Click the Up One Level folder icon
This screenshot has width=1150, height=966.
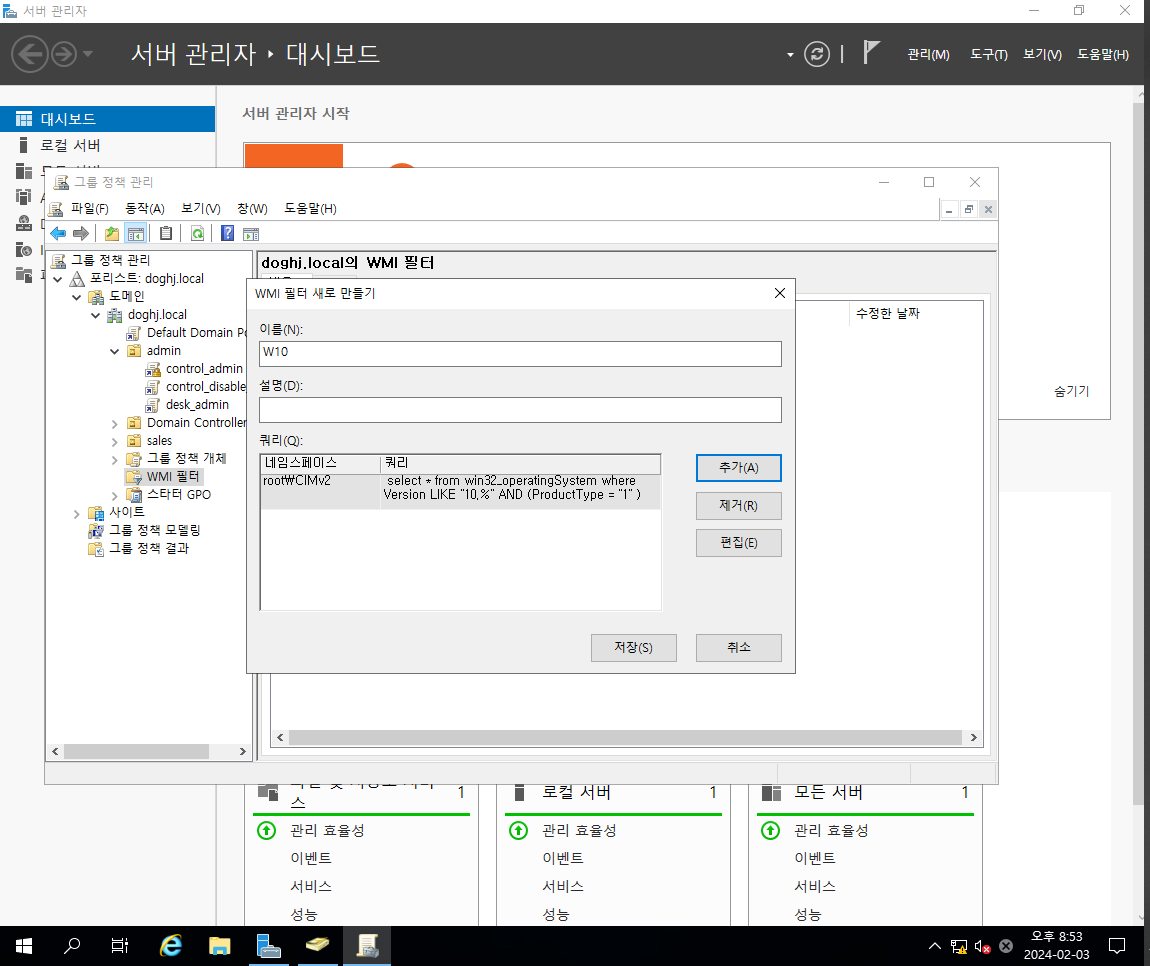coord(111,233)
